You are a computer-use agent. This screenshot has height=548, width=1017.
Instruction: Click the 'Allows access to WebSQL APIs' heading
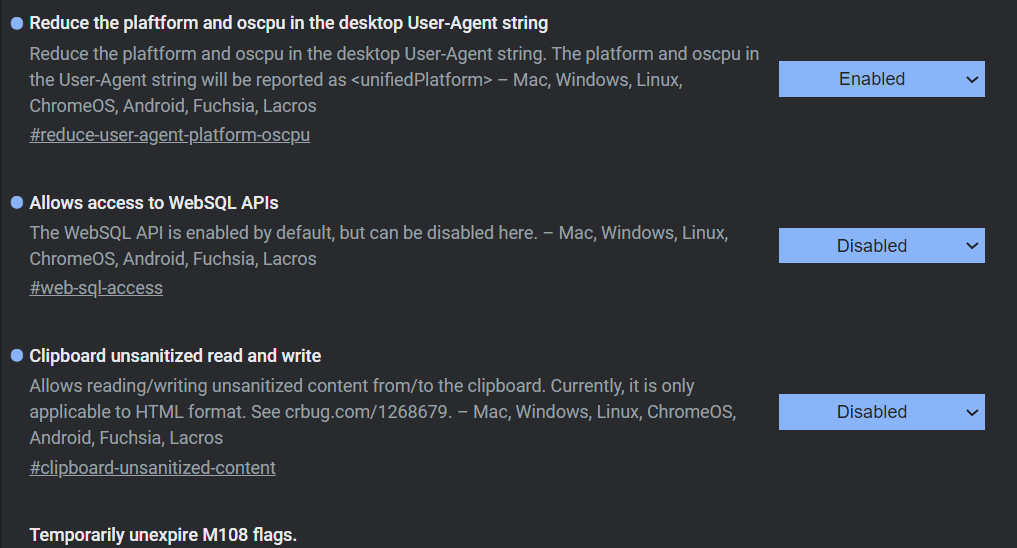154,203
